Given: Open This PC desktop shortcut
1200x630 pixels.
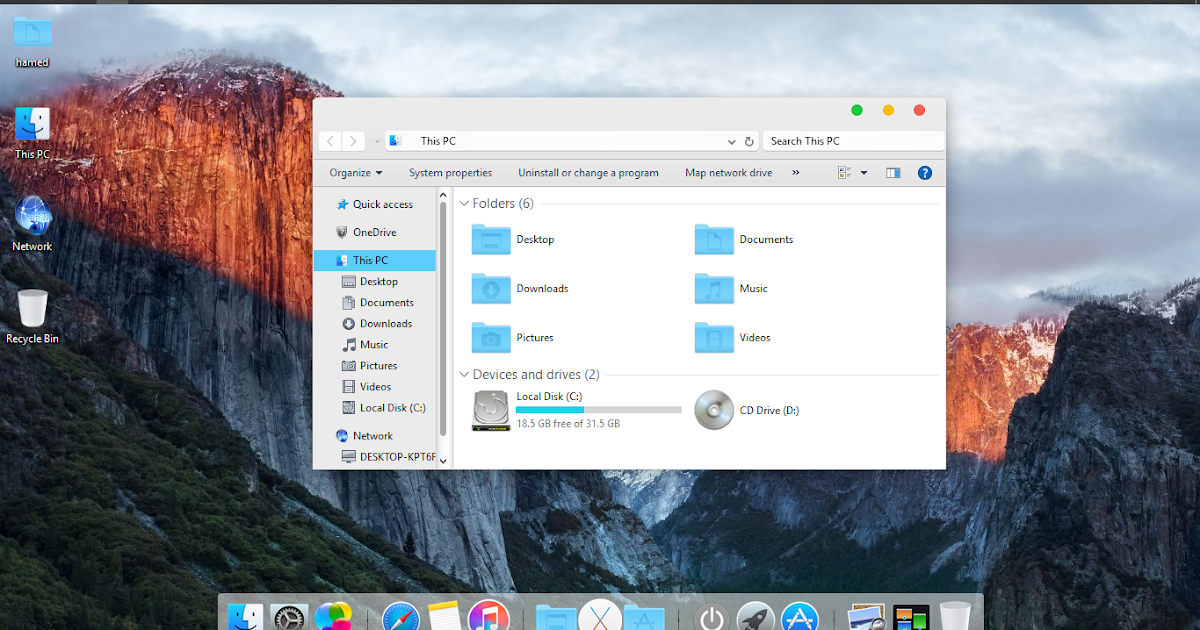Looking at the screenshot, I should (32, 133).
